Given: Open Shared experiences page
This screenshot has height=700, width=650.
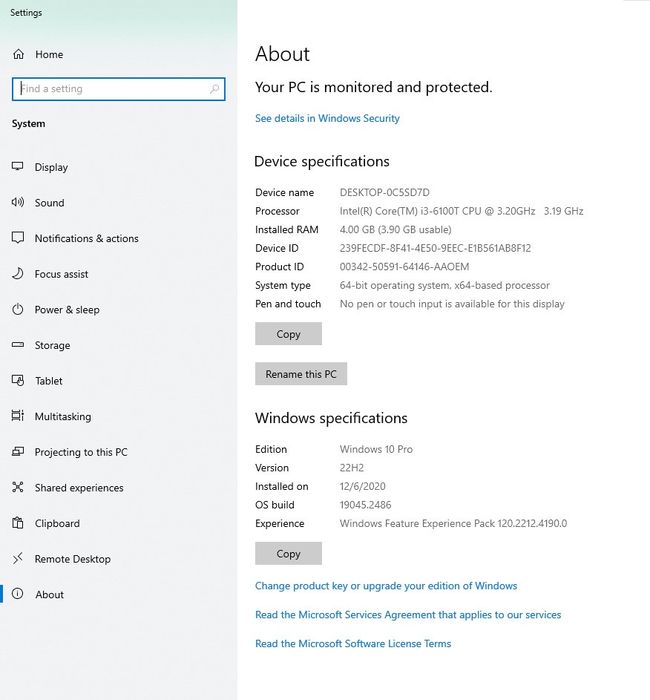Looking at the screenshot, I should [79, 488].
